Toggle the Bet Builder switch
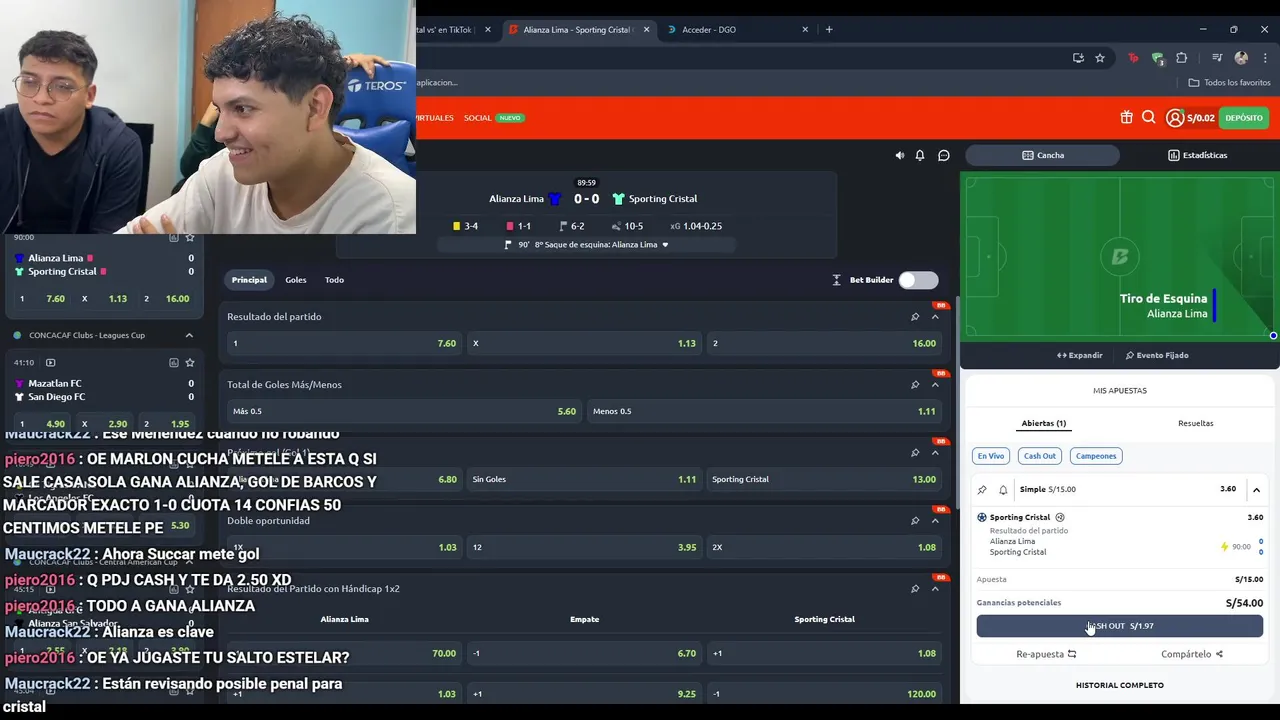Image resolution: width=1280 pixels, height=720 pixels. pyautogui.click(x=918, y=280)
